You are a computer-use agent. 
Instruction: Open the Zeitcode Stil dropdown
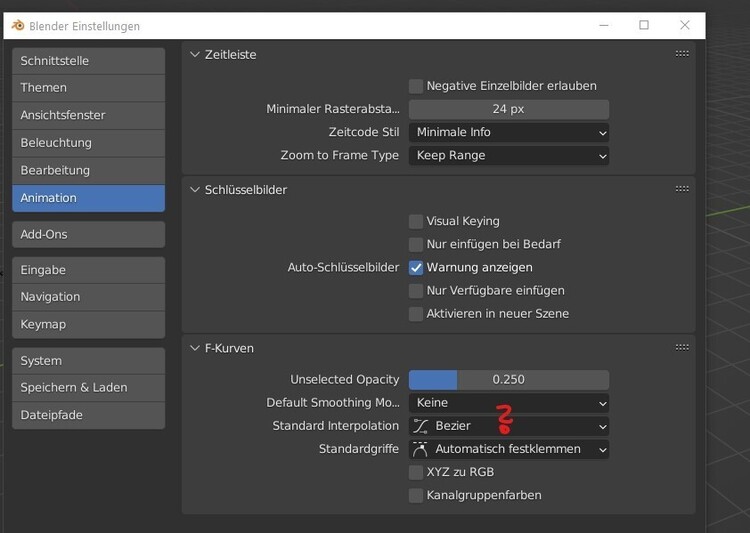pos(508,132)
